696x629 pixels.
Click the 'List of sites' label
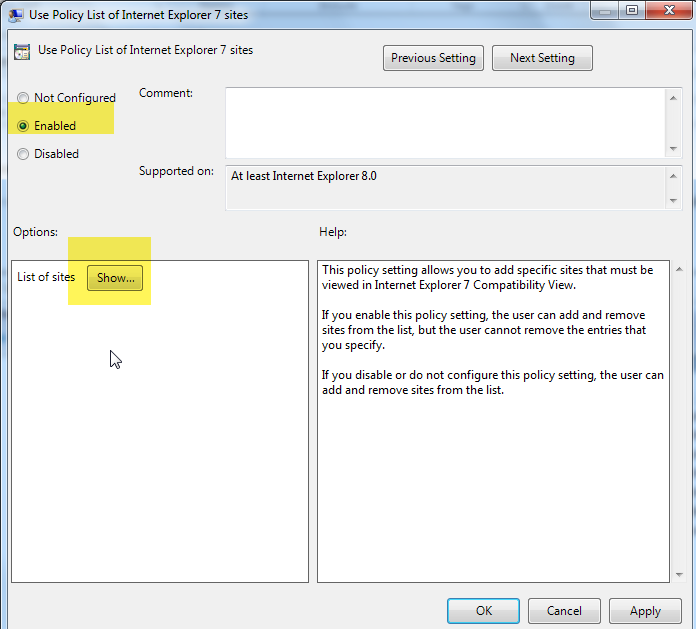tap(46, 277)
